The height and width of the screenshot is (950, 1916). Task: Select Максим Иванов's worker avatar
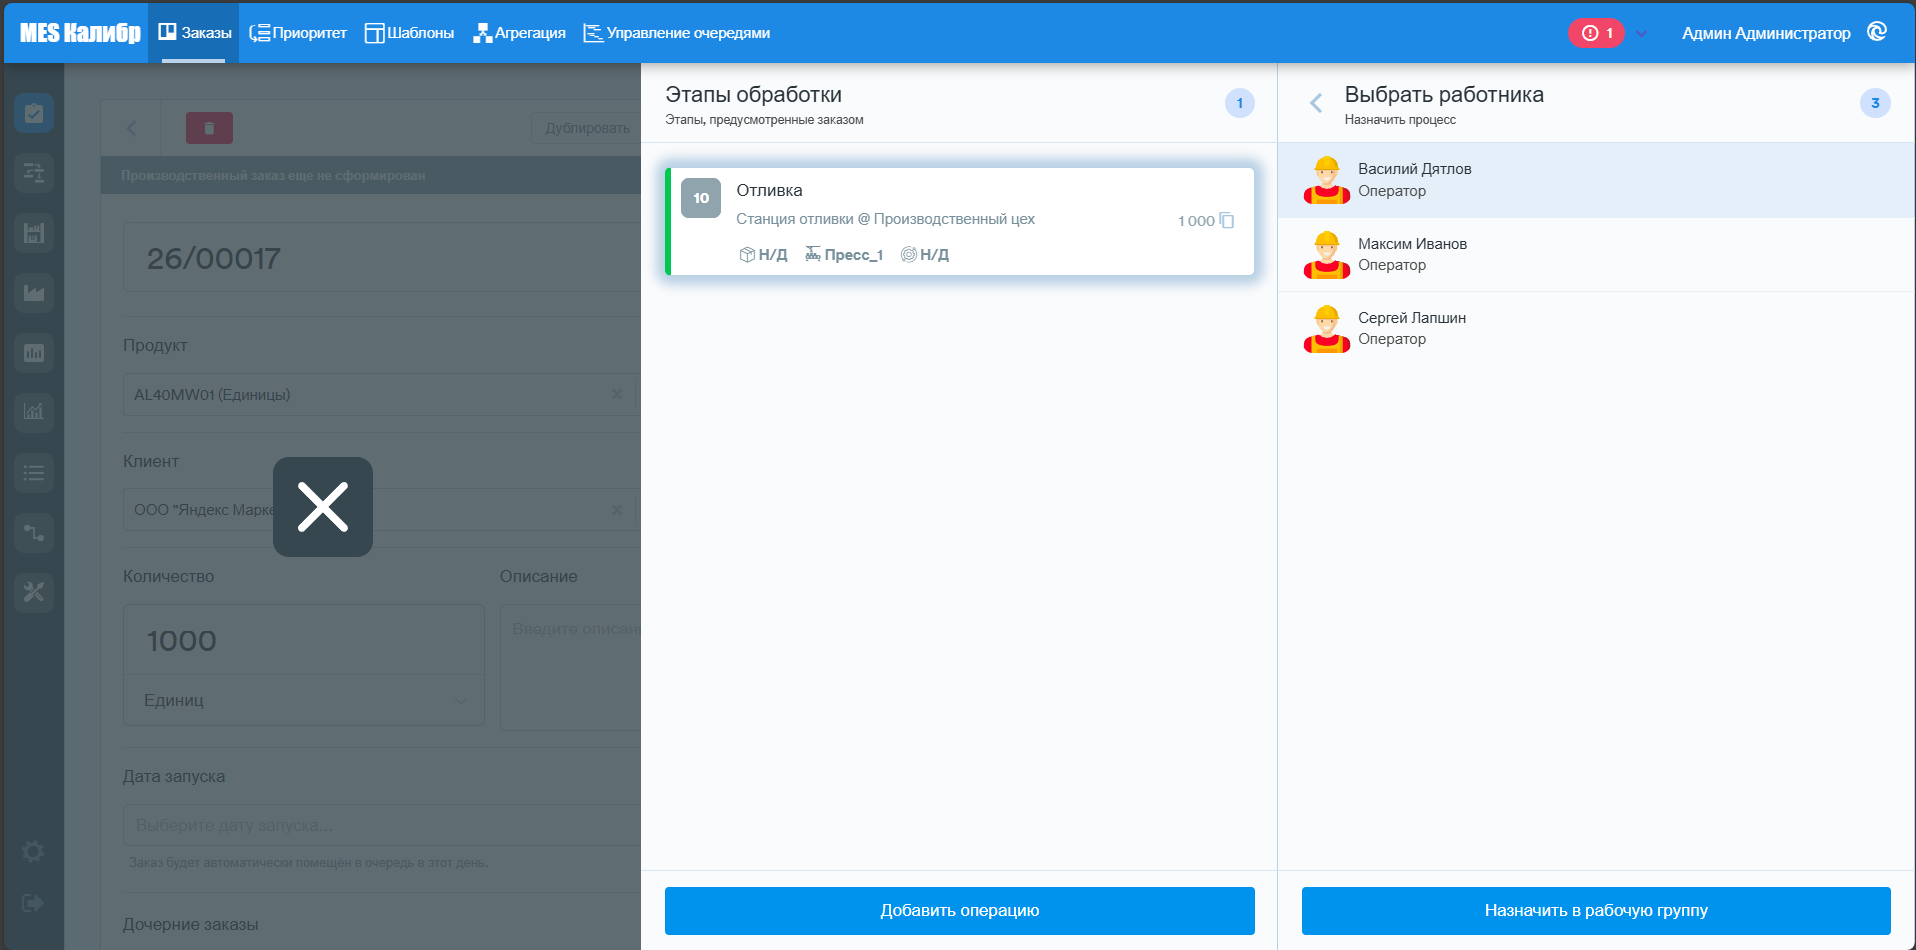tap(1327, 255)
